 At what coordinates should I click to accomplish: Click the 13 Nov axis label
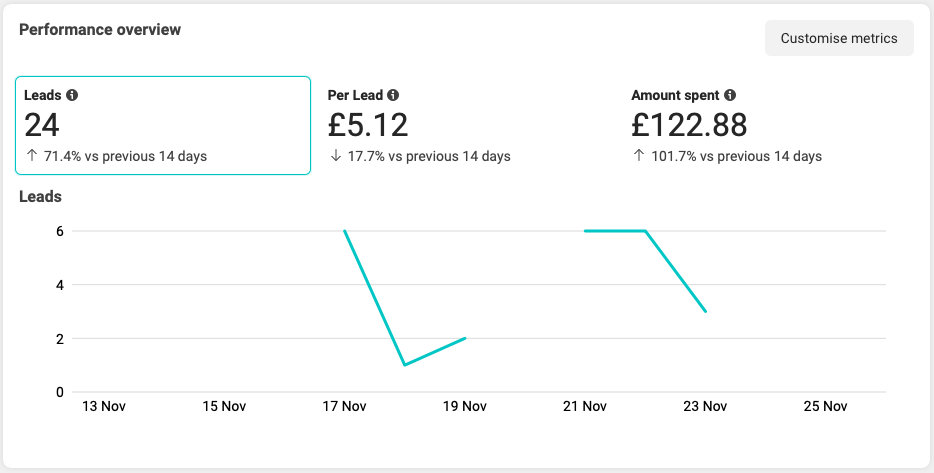103,406
